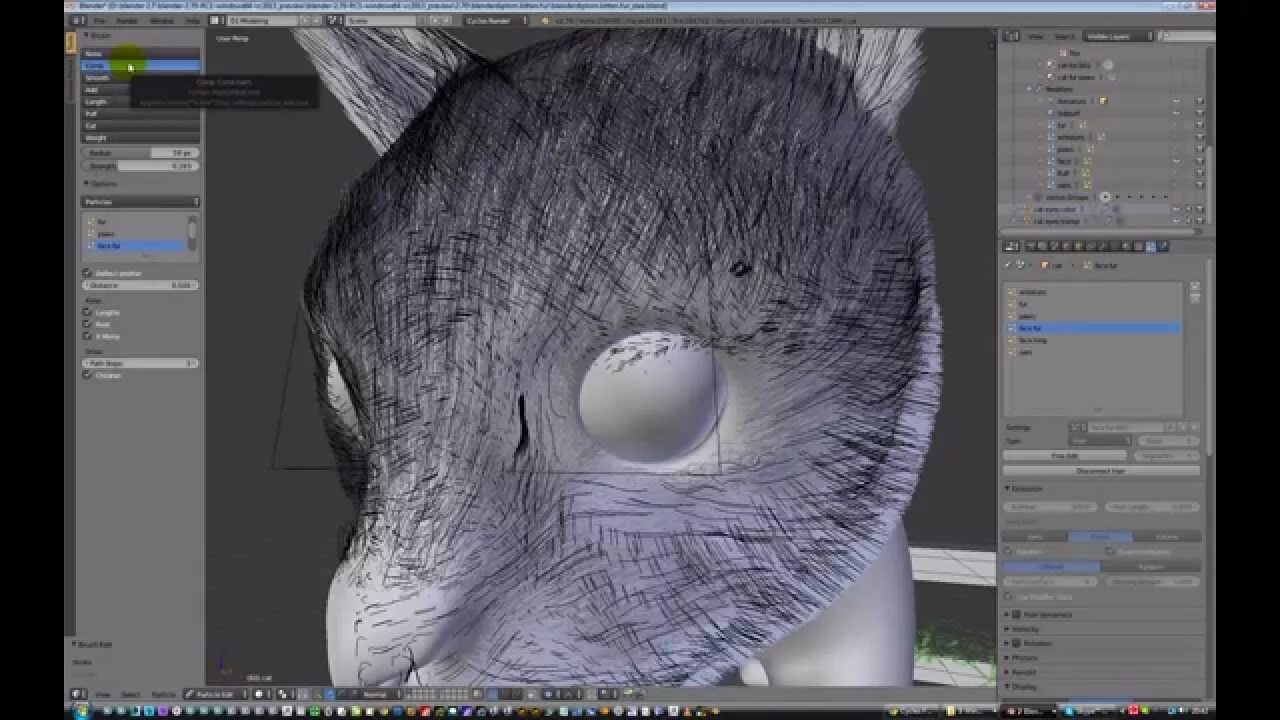Choose Volume as emission source
1280x720 pixels.
point(1167,537)
